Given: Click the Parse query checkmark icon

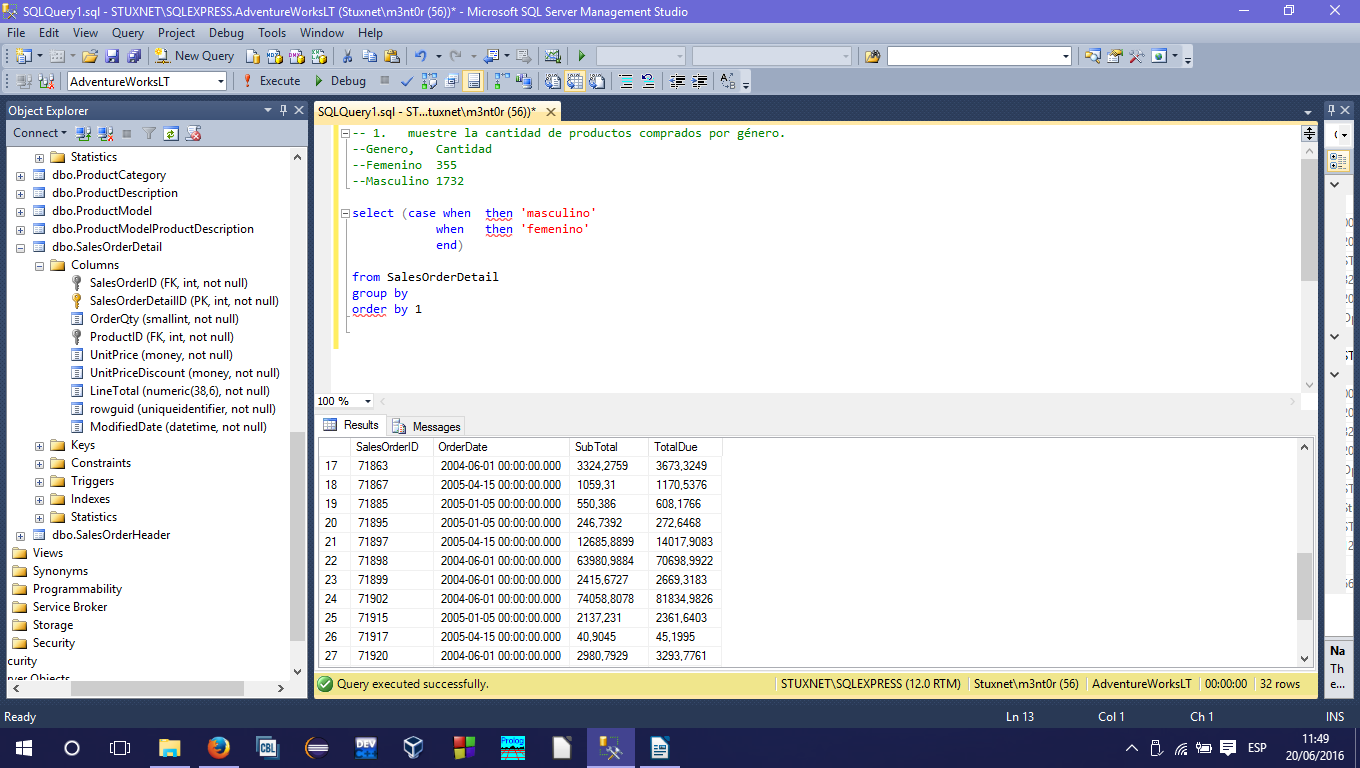Looking at the screenshot, I should (x=407, y=81).
